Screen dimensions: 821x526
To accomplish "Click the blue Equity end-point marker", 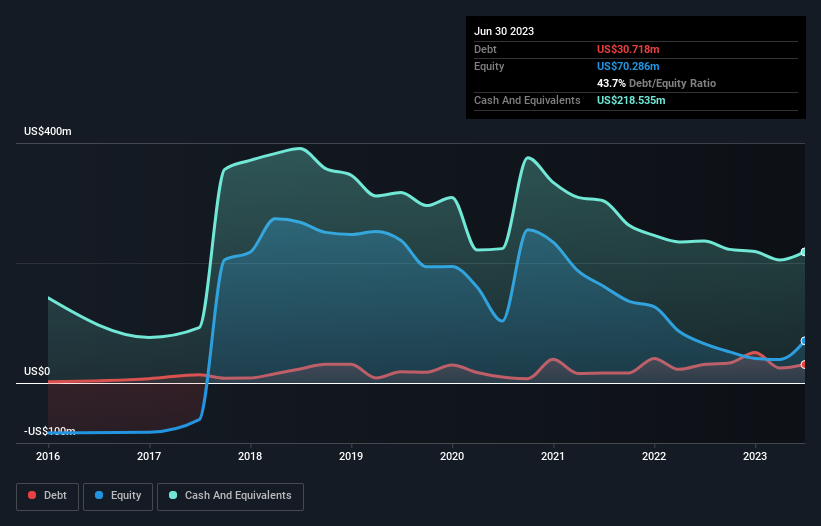I will click(x=804, y=341).
